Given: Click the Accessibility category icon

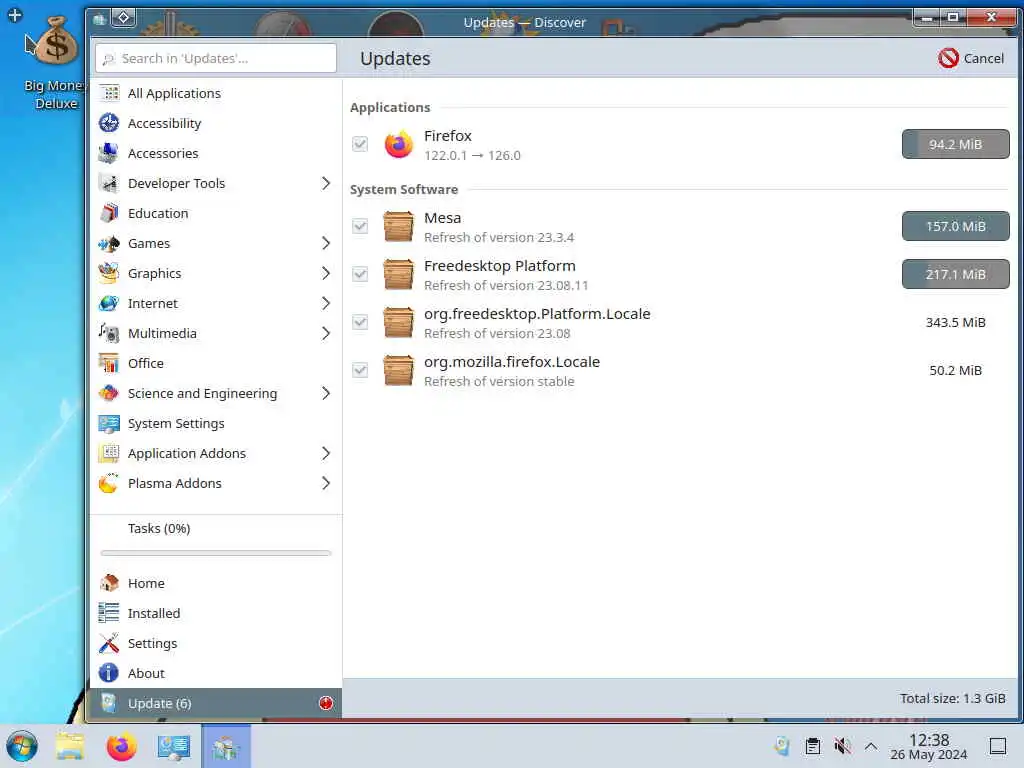Looking at the screenshot, I should click(x=109, y=123).
